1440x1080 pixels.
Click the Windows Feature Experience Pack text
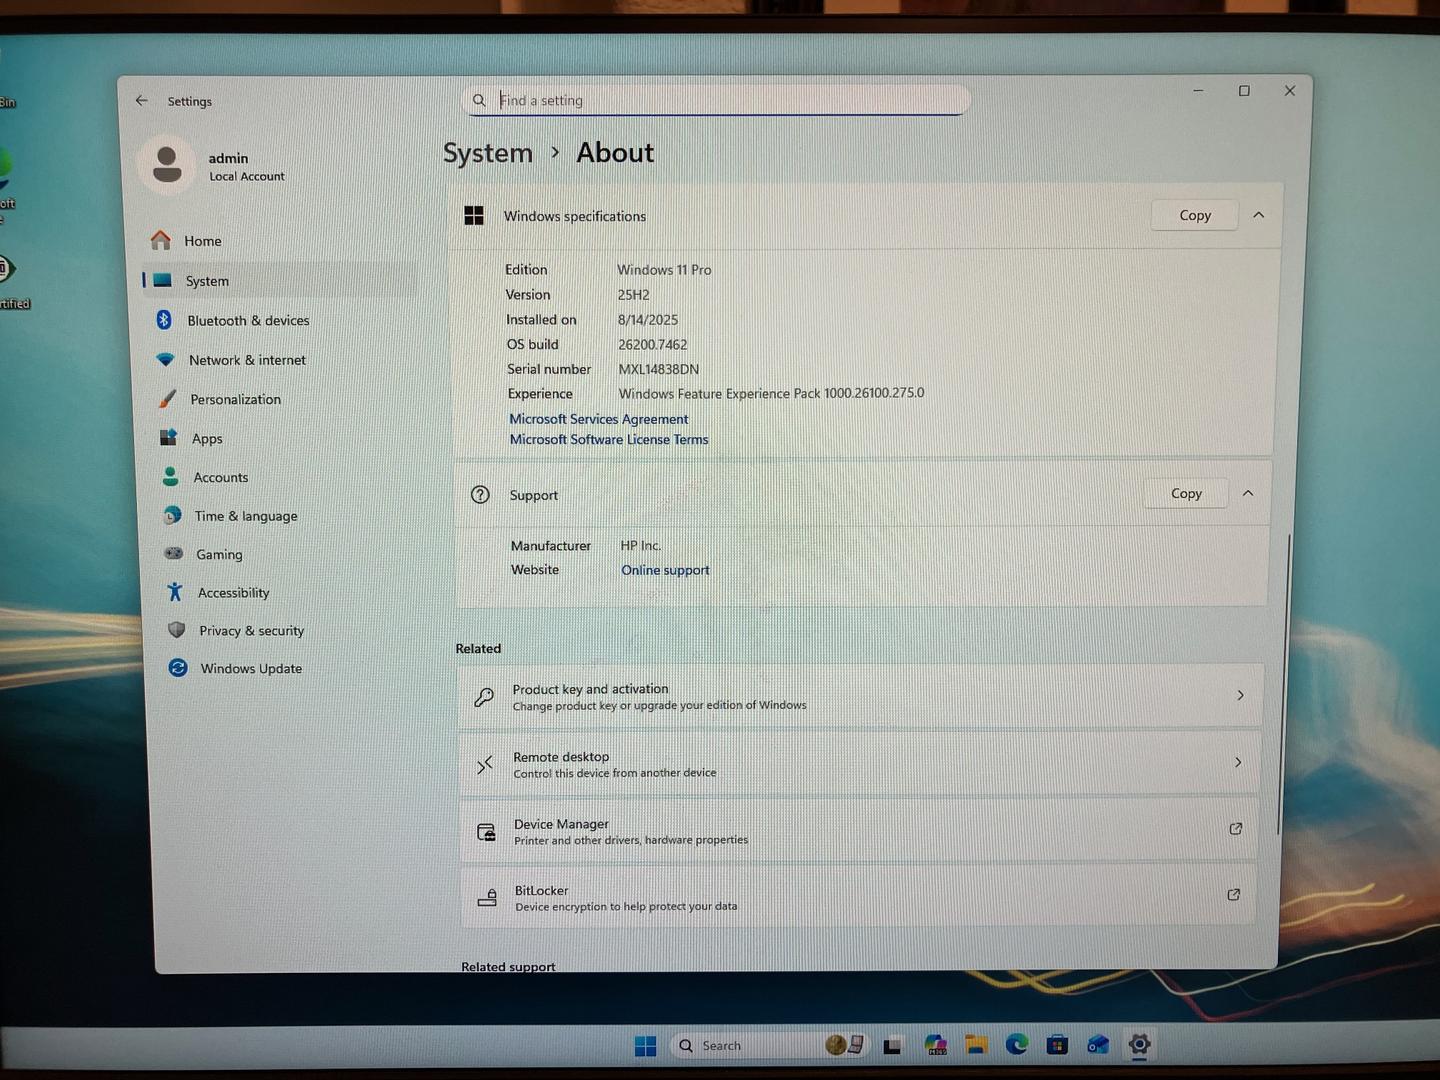(x=772, y=393)
